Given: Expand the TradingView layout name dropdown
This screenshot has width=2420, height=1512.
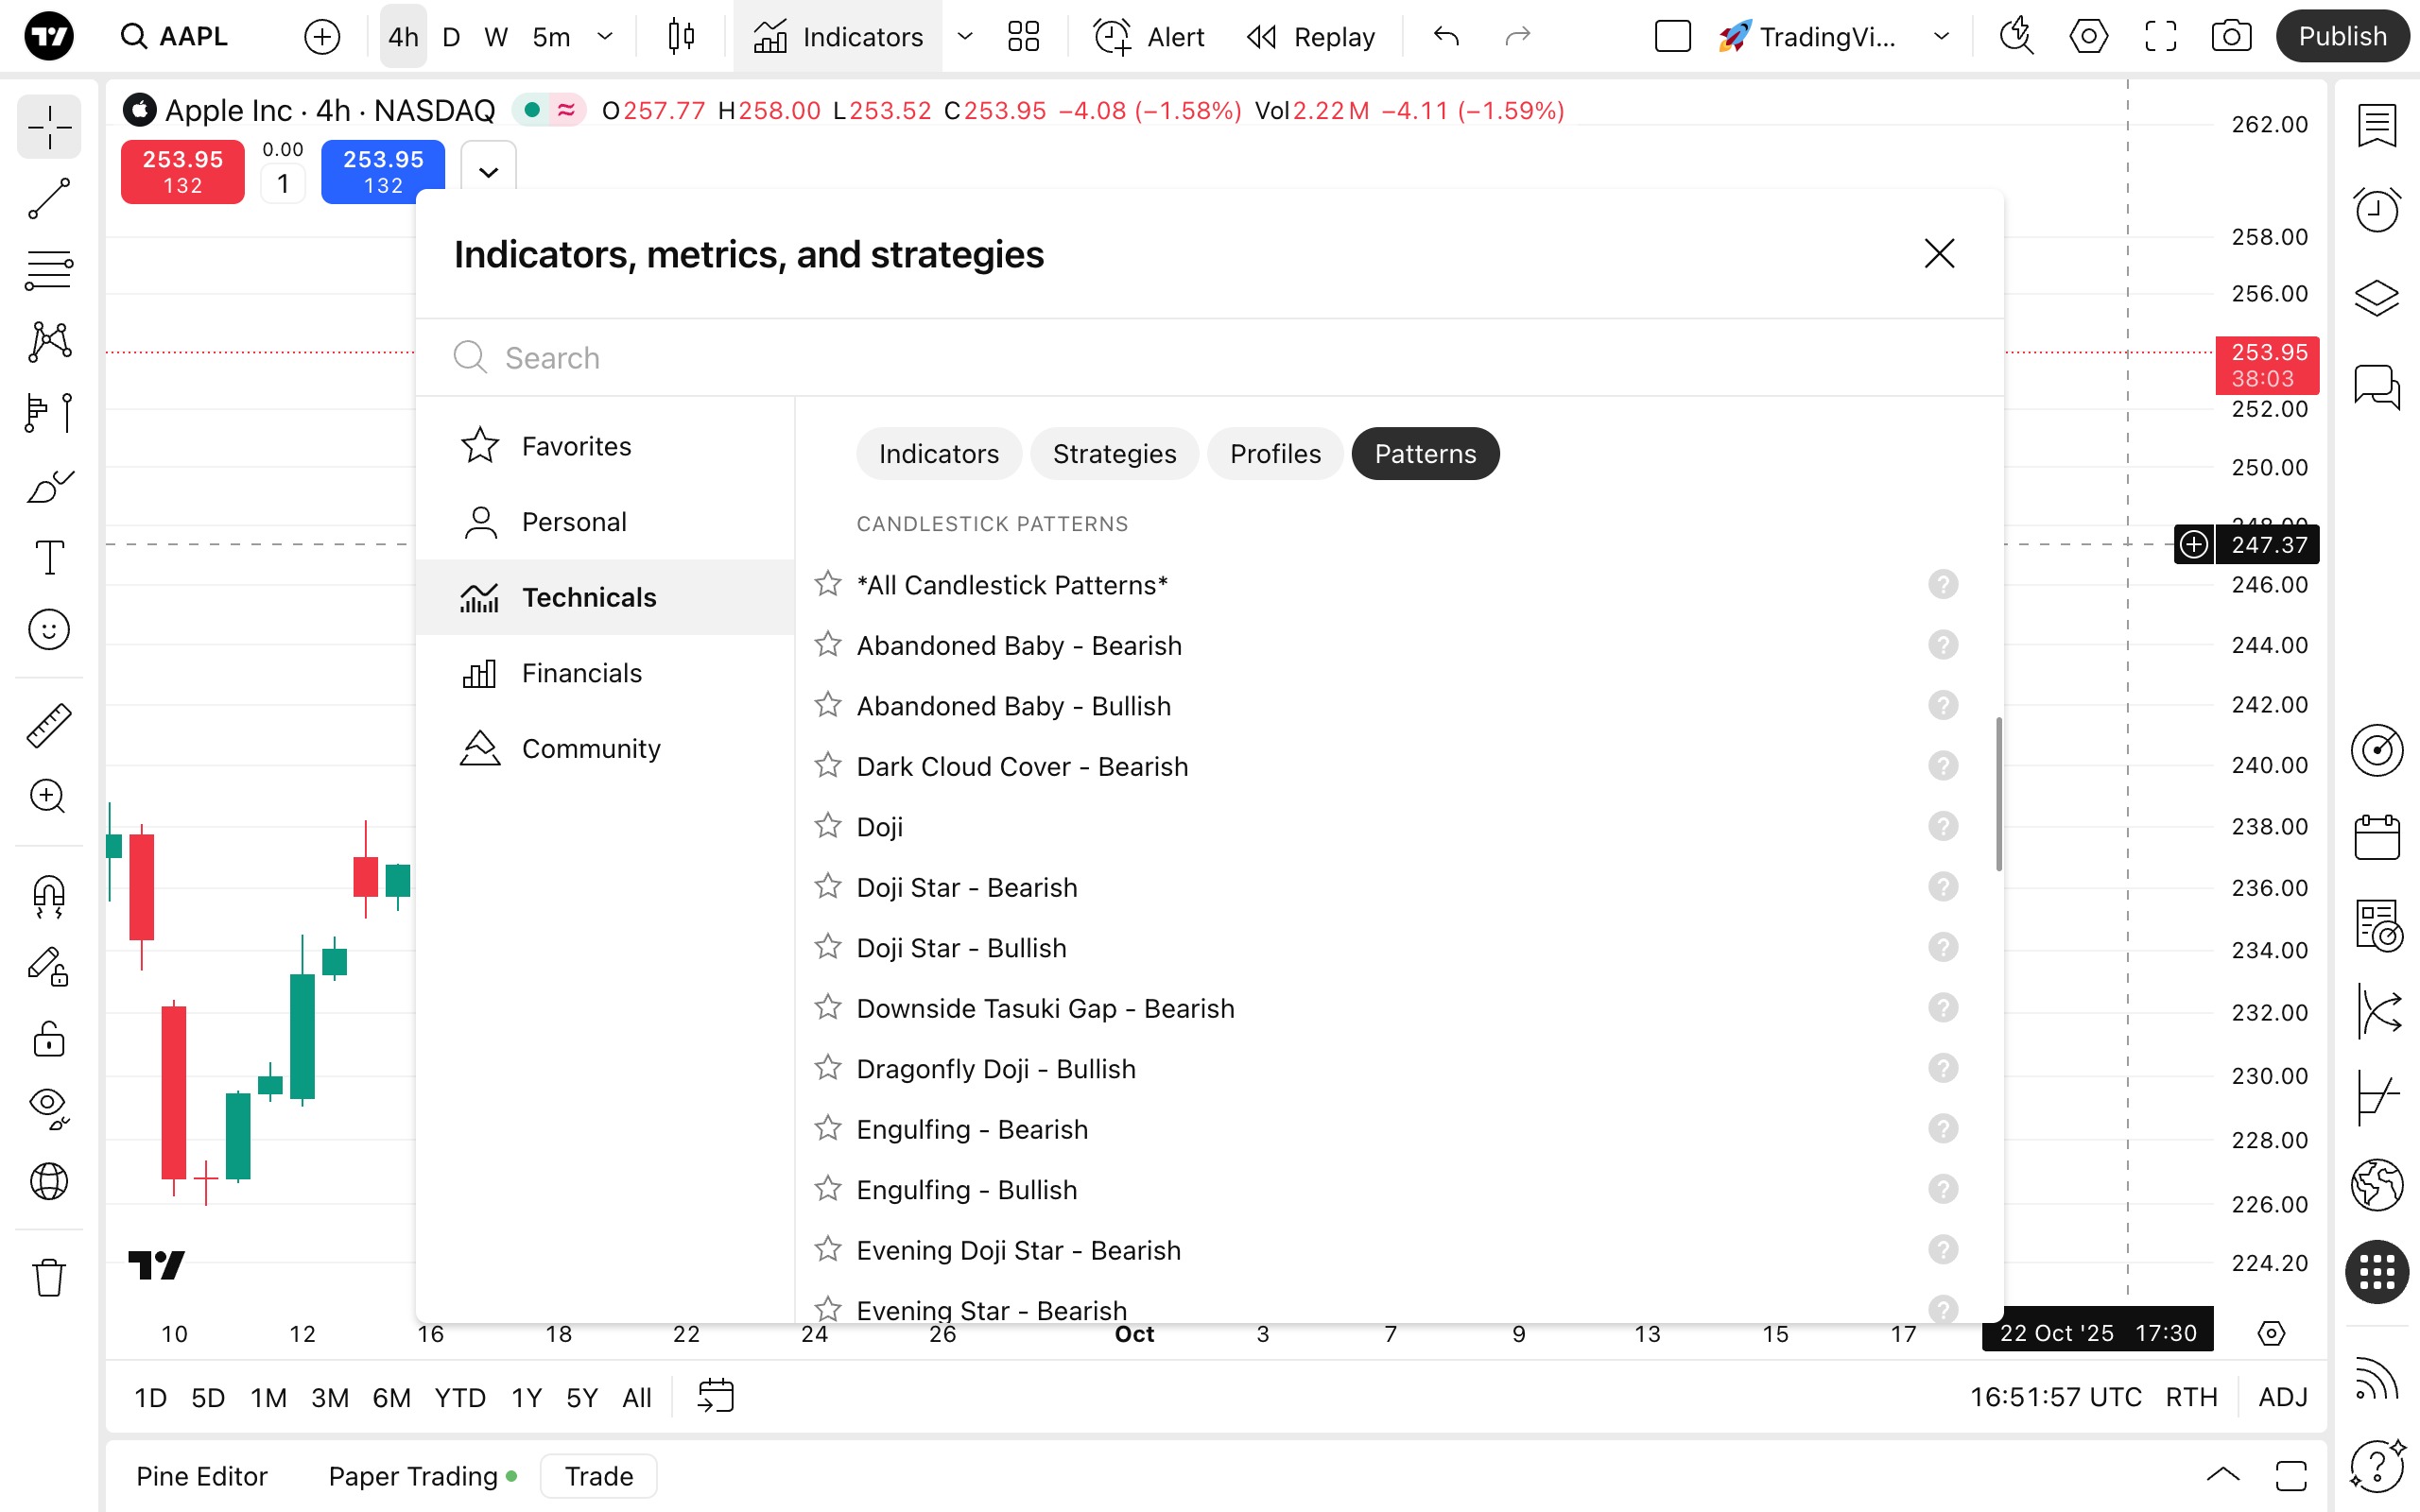Looking at the screenshot, I should 1941,37.
